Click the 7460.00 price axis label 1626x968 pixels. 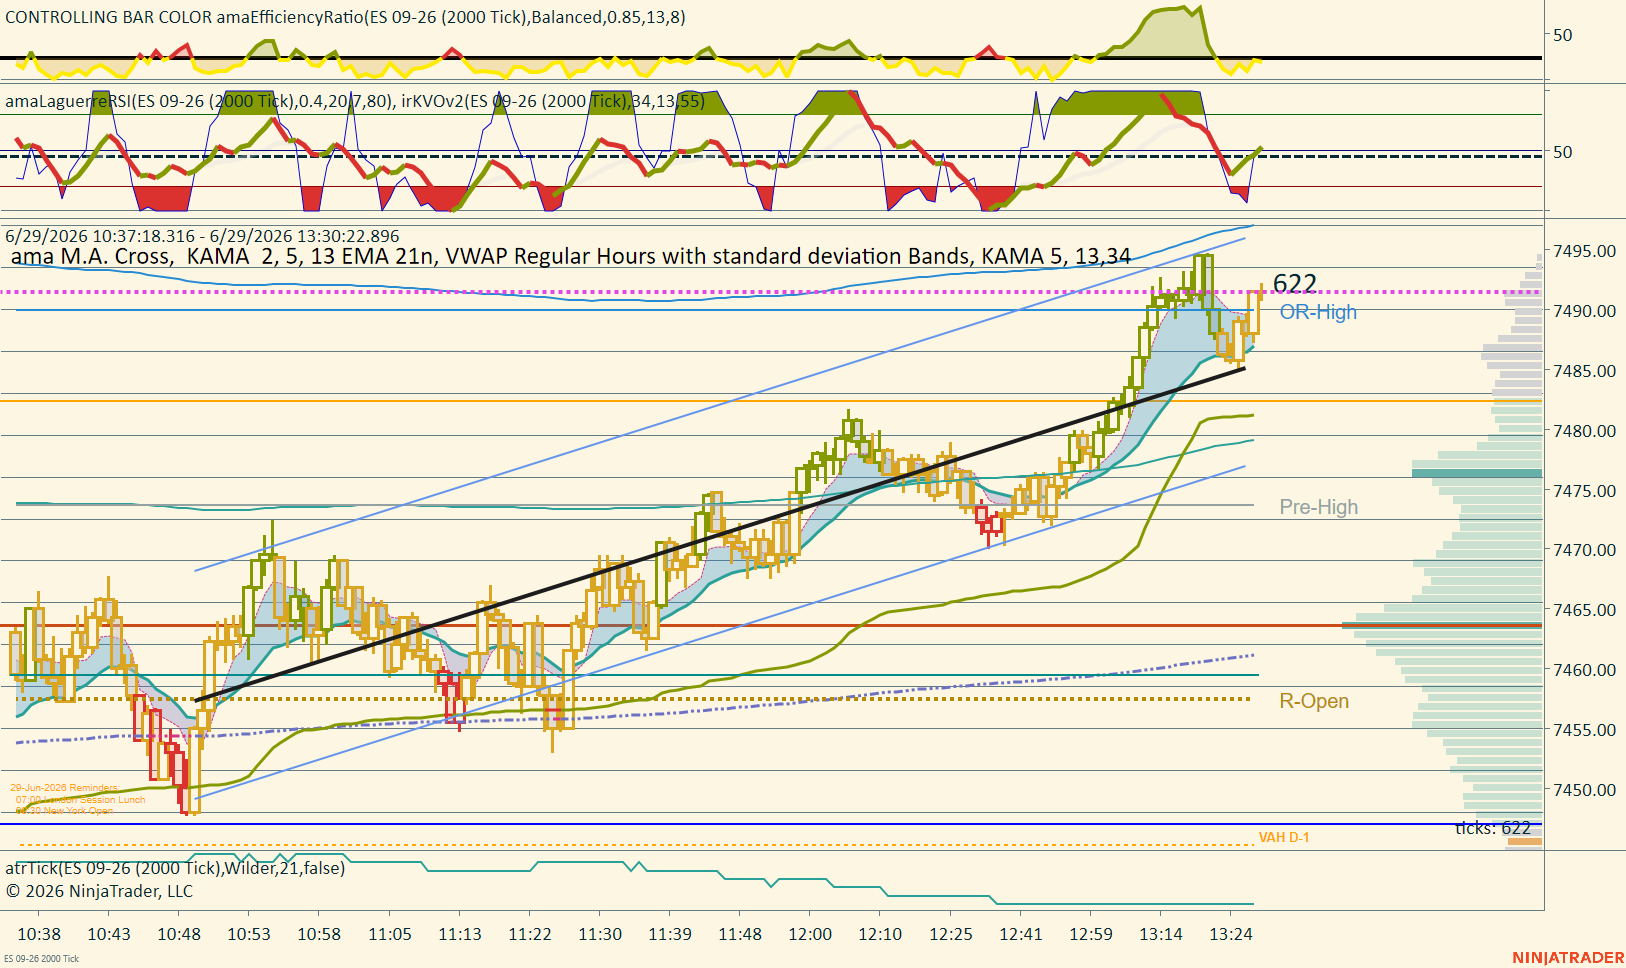(1584, 670)
